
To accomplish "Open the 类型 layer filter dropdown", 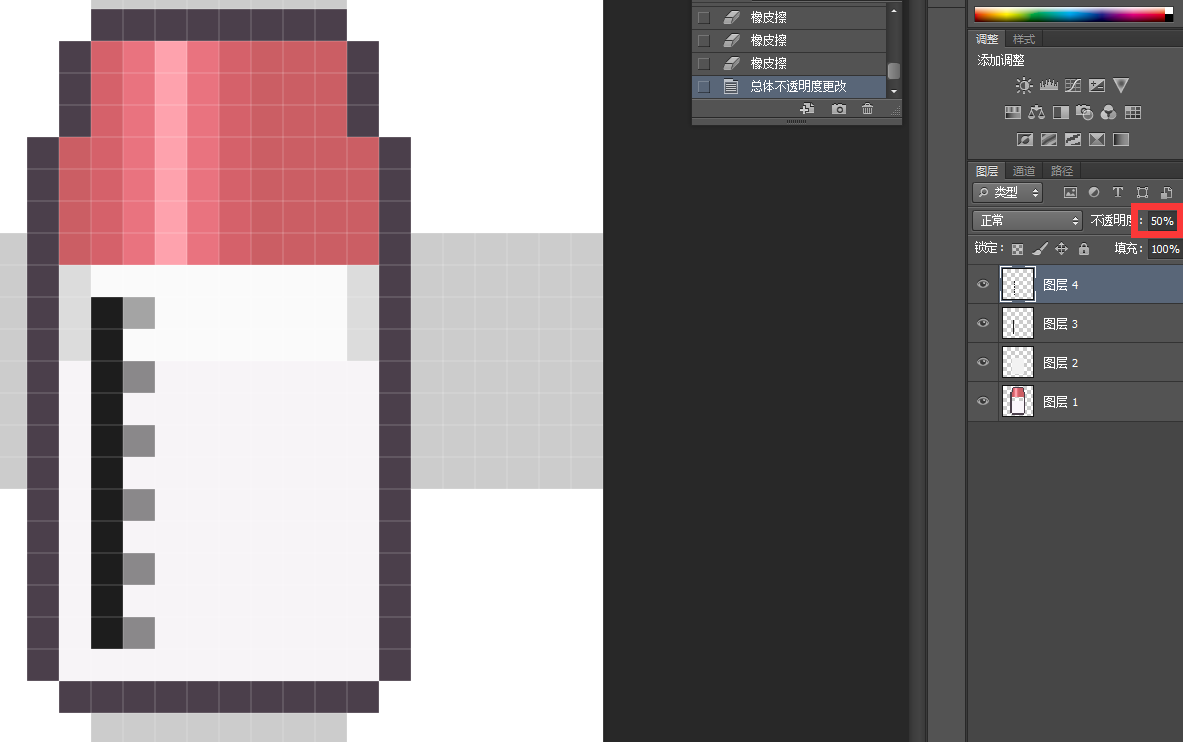I will pos(1007,192).
